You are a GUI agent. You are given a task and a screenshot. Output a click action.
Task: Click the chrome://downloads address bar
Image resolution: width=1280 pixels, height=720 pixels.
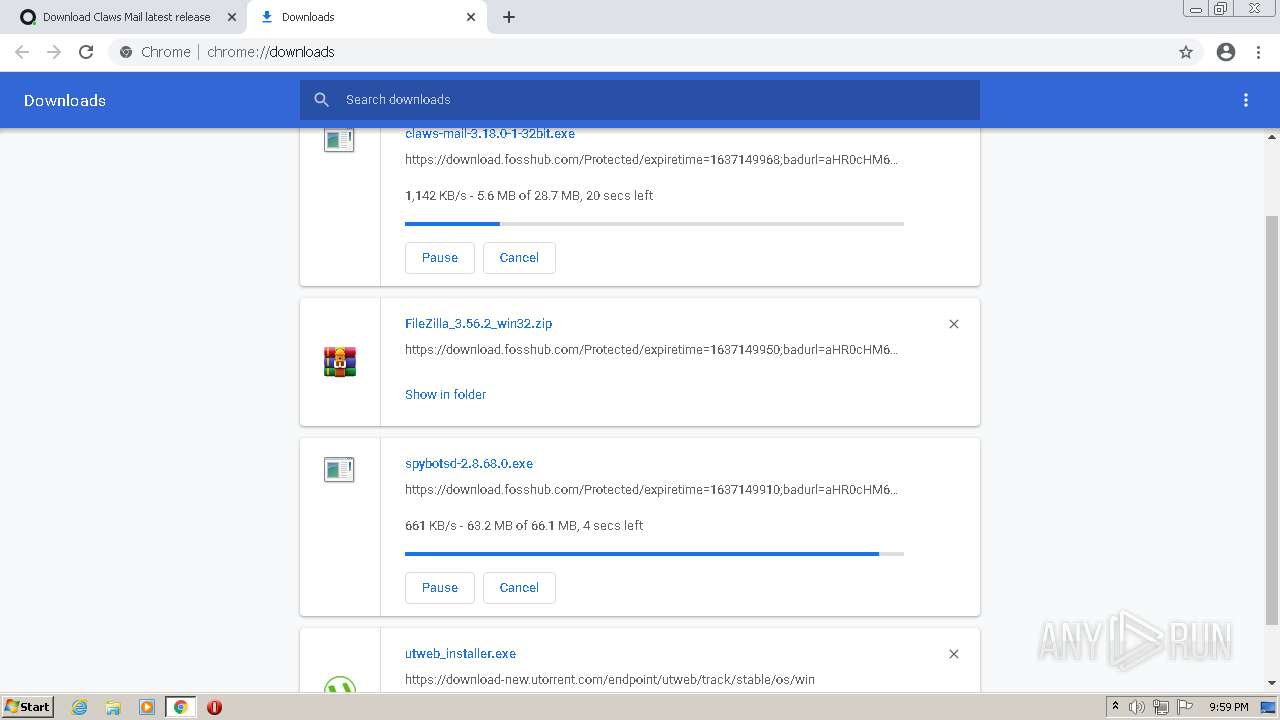(640, 52)
